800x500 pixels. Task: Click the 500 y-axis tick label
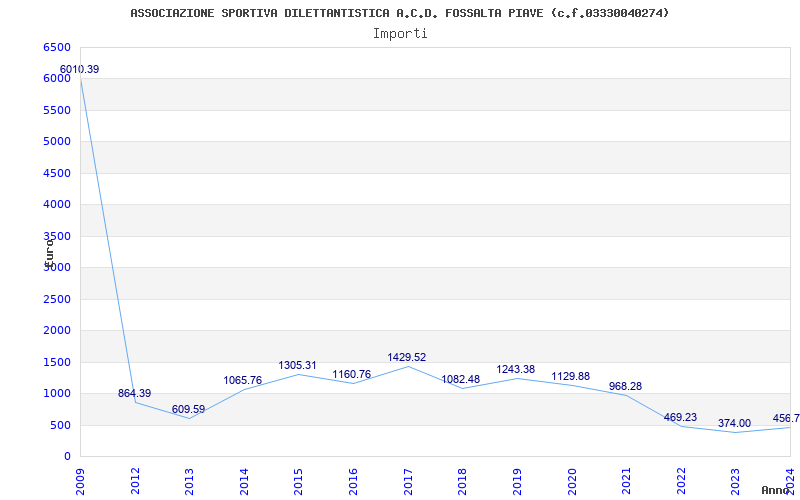coord(60,426)
